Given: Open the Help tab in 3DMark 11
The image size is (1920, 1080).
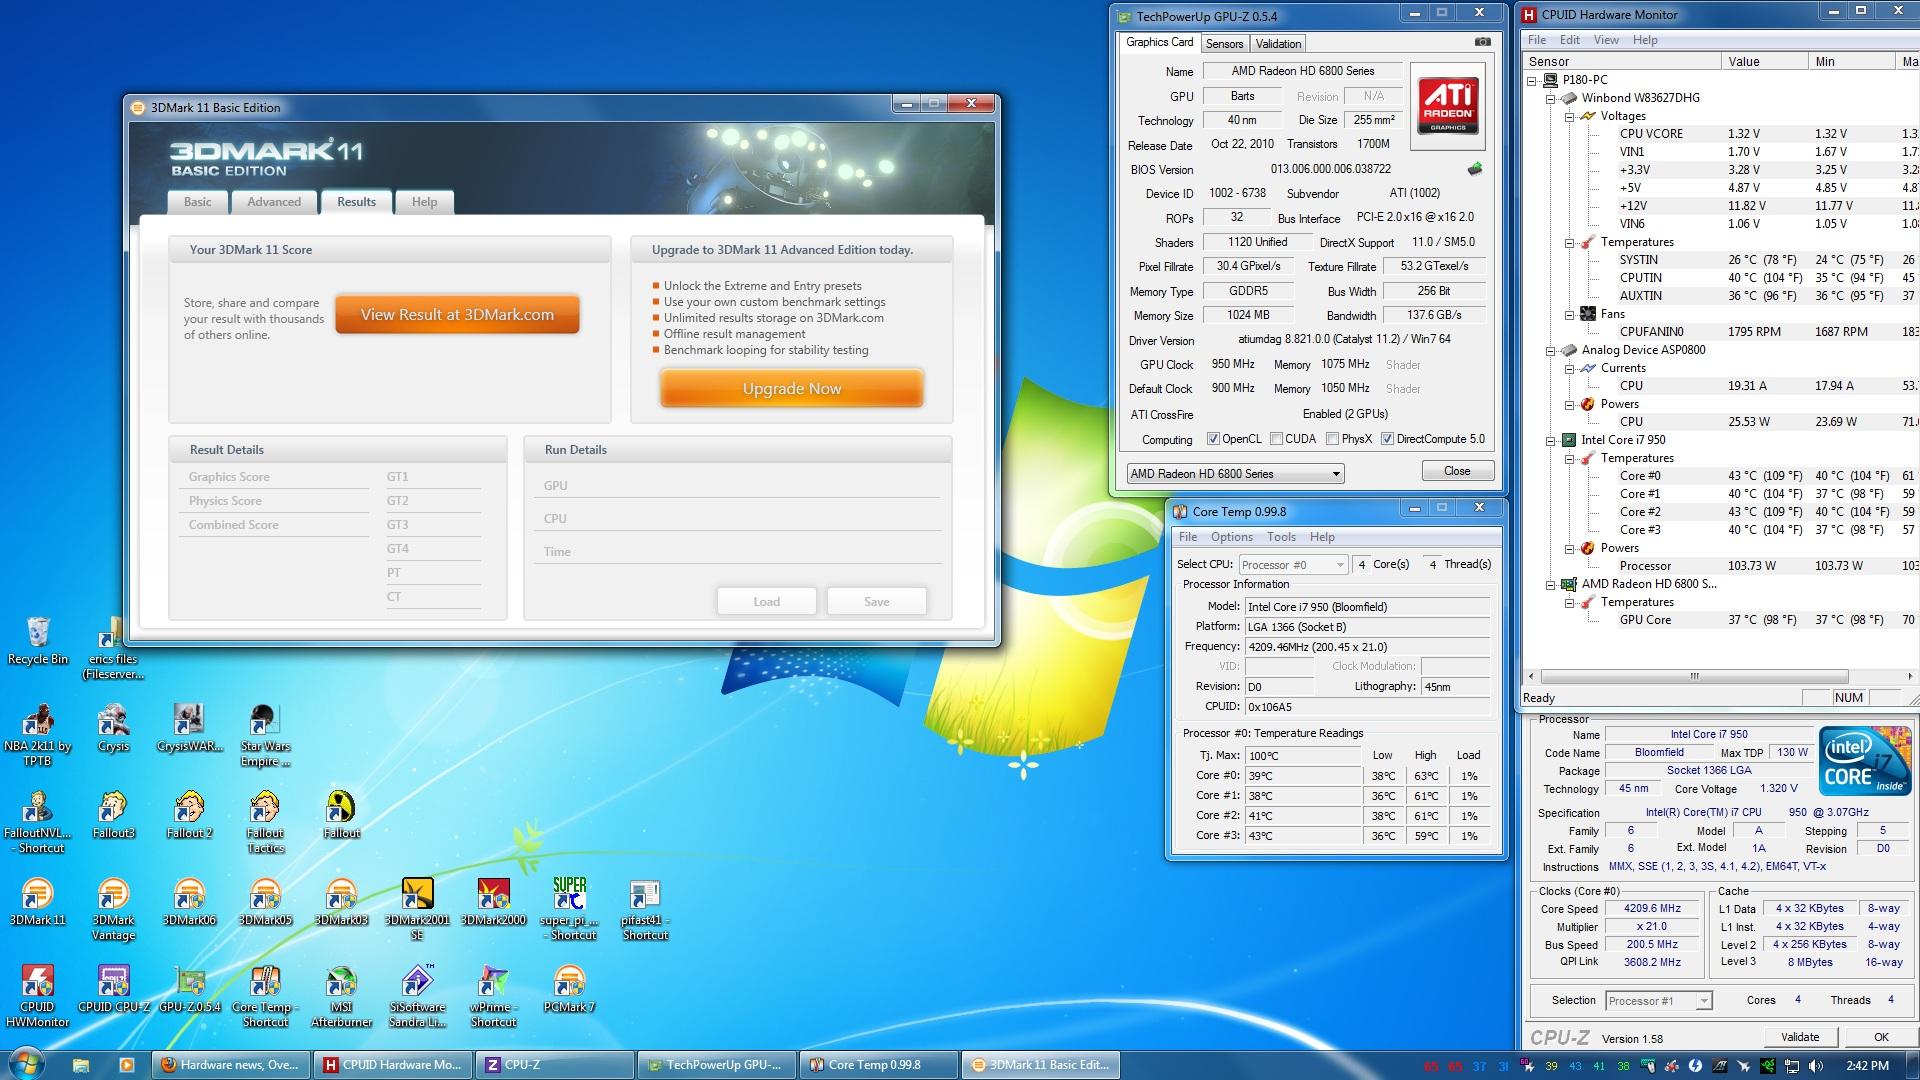Looking at the screenshot, I should click(x=424, y=202).
